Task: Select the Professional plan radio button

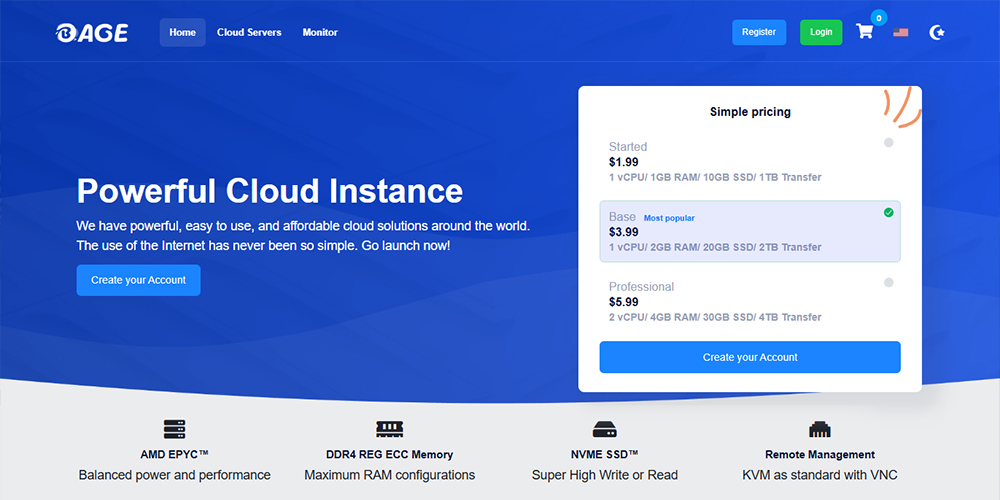Action: pyautogui.click(x=888, y=282)
